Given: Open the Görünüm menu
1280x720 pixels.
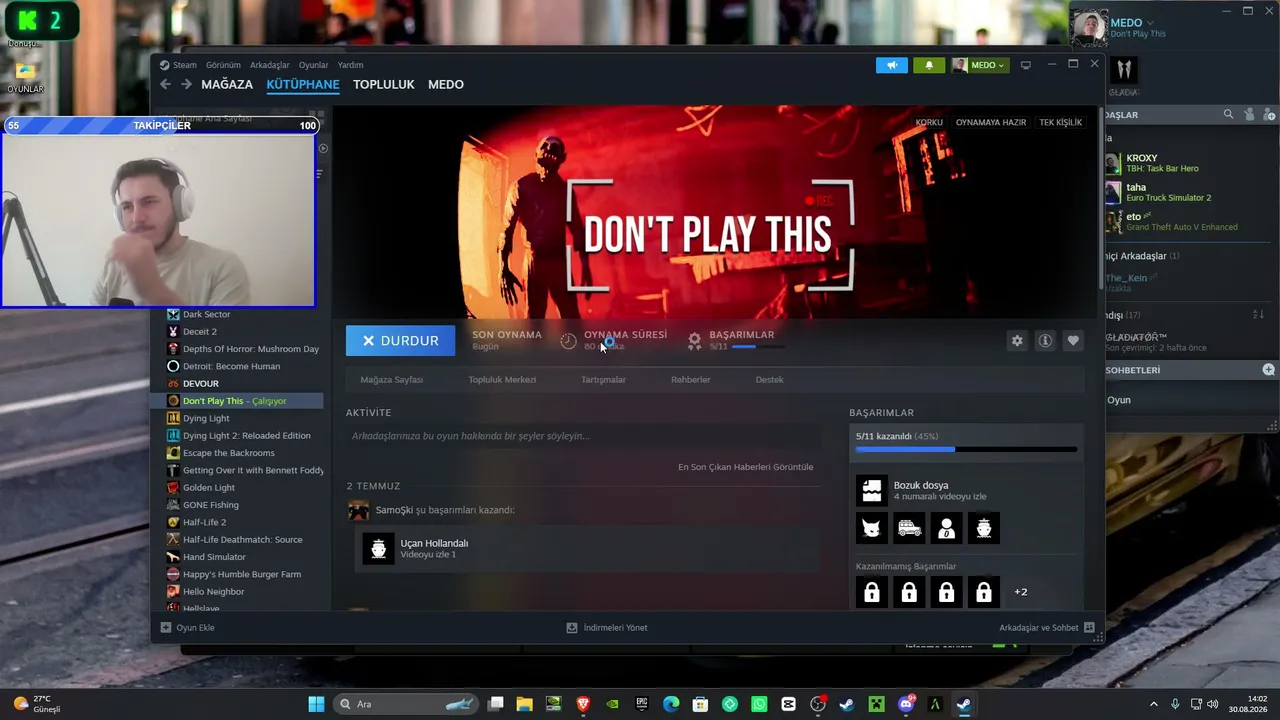Looking at the screenshot, I should 223,65.
